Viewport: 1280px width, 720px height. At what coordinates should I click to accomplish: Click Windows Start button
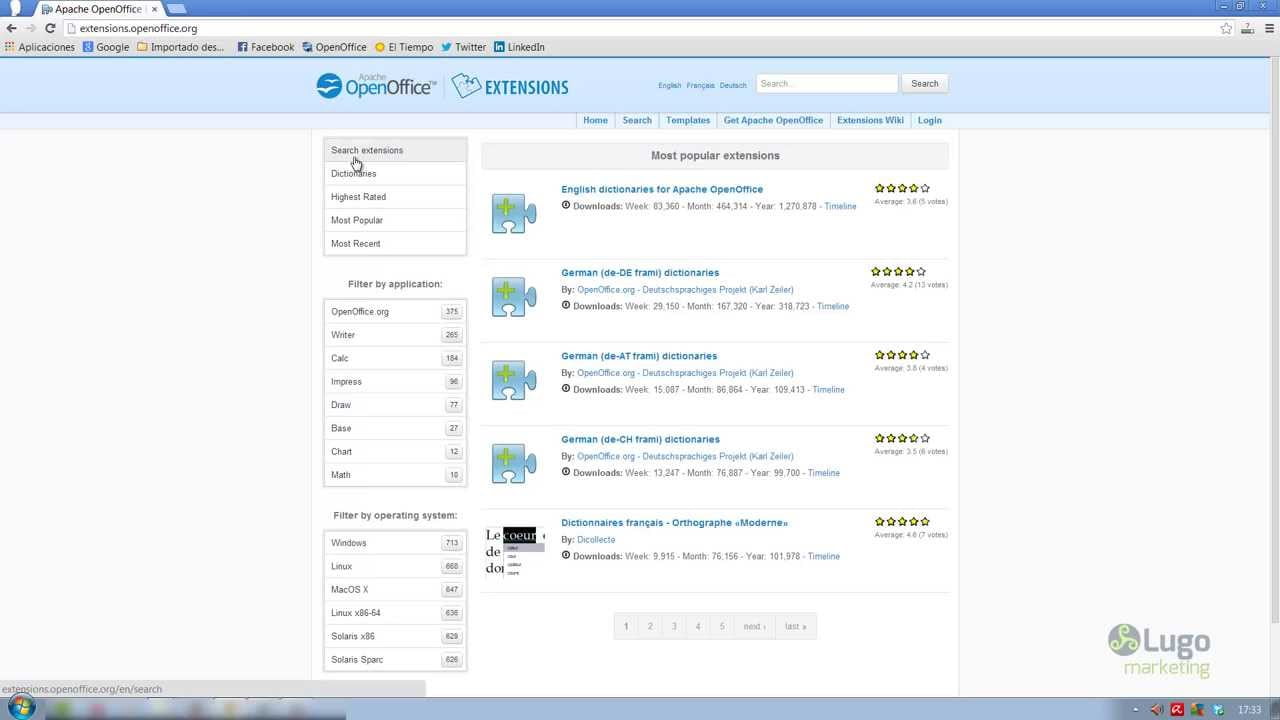(21, 708)
